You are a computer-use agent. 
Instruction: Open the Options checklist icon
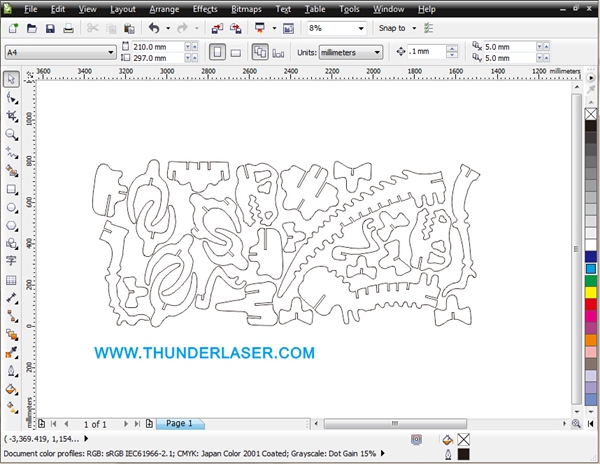pyautogui.click(x=429, y=28)
